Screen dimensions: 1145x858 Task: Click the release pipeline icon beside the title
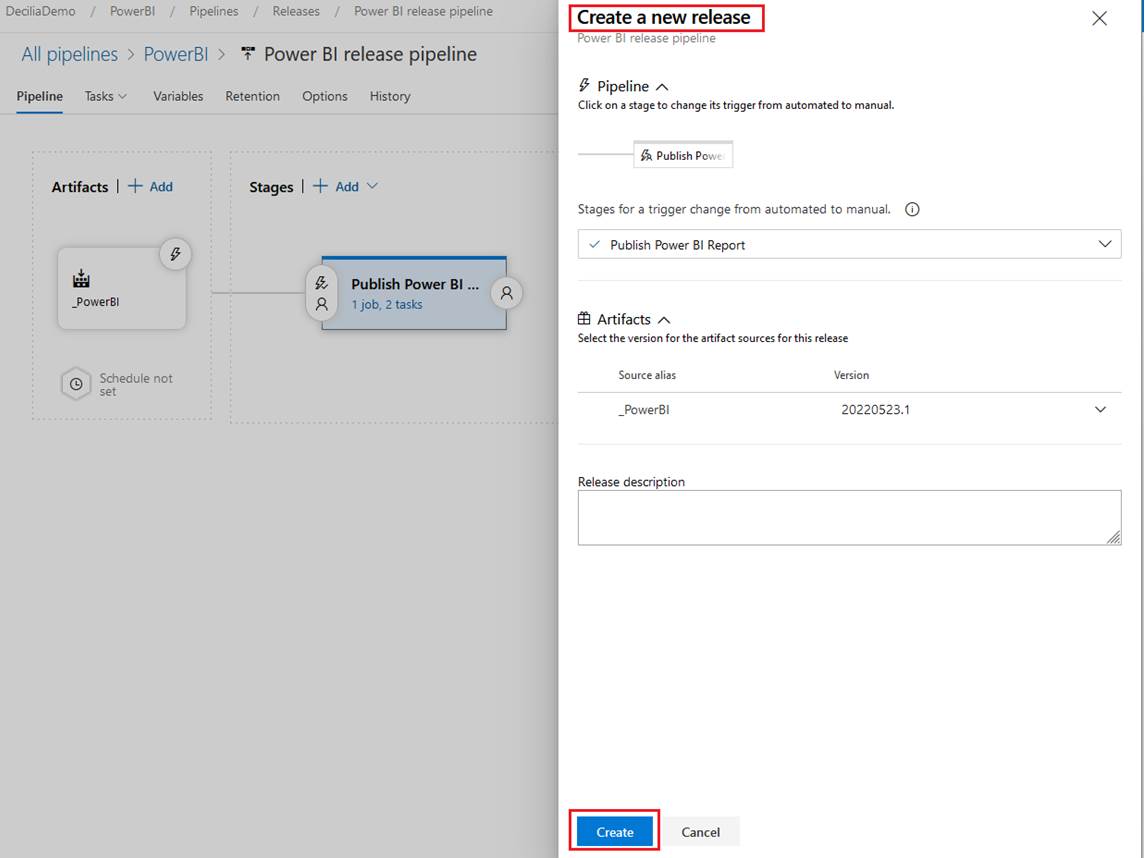pos(248,54)
